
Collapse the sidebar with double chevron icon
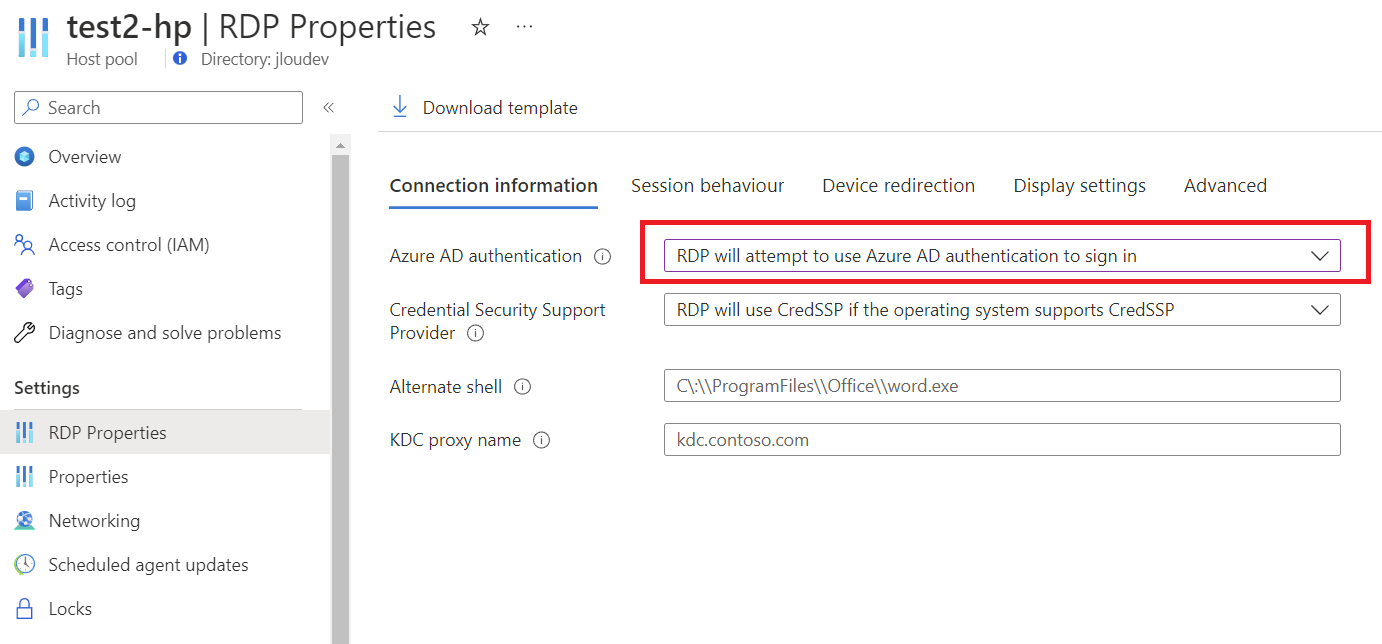click(x=328, y=108)
